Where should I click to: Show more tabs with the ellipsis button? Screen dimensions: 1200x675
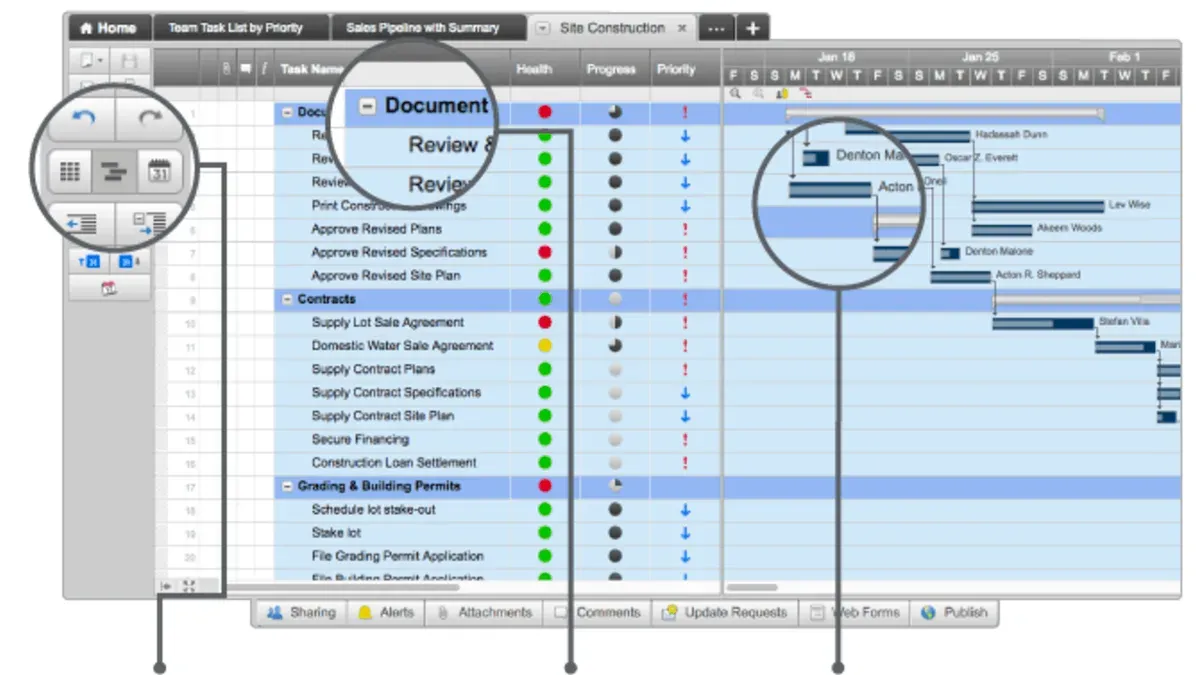(716, 28)
